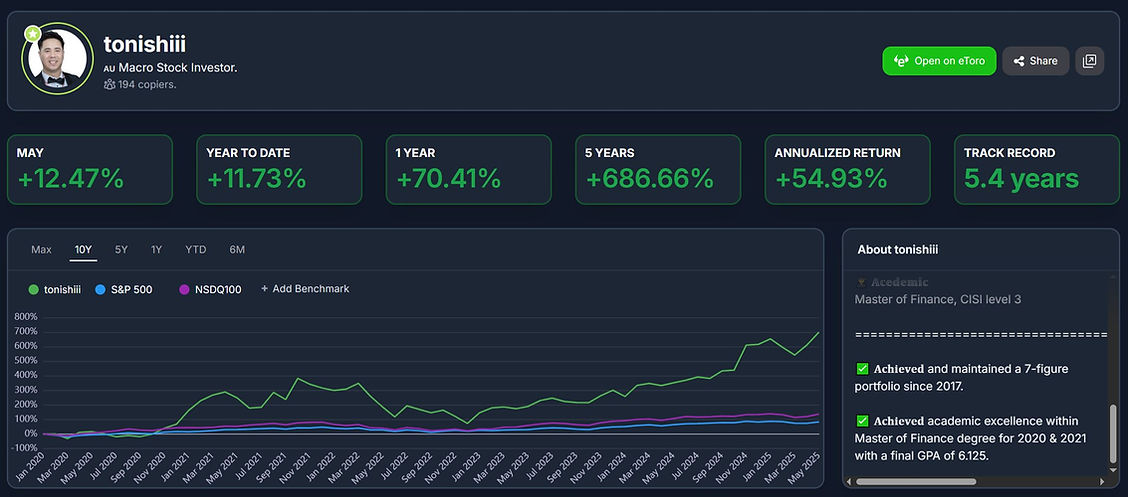Toggle the NSDQ100 purple legend series

(x=210, y=290)
